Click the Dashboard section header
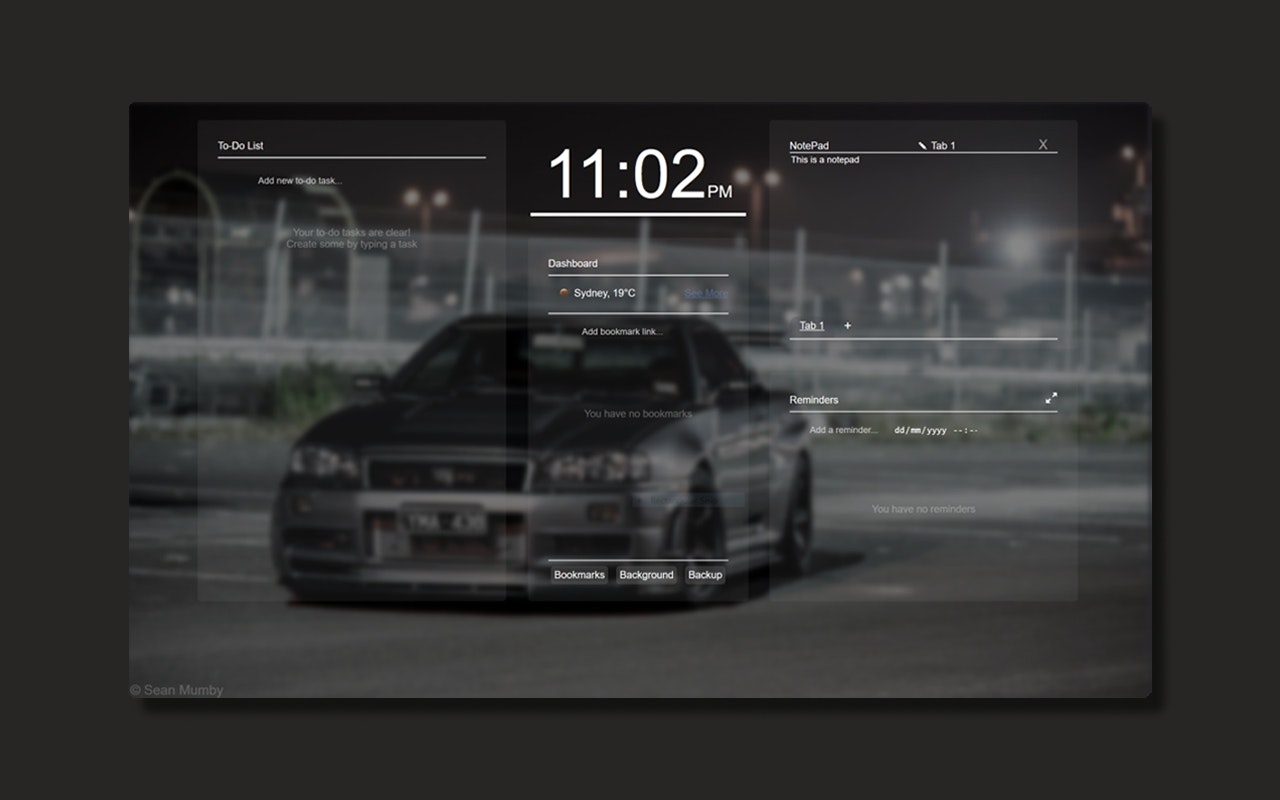This screenshot has height=800, width=1280. pos(573,263)
